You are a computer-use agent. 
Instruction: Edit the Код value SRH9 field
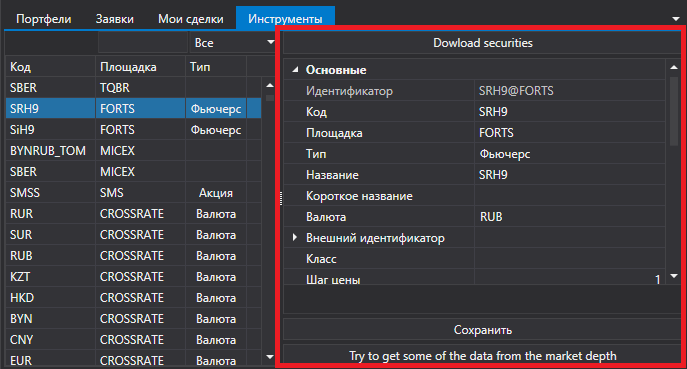point(570,112)
